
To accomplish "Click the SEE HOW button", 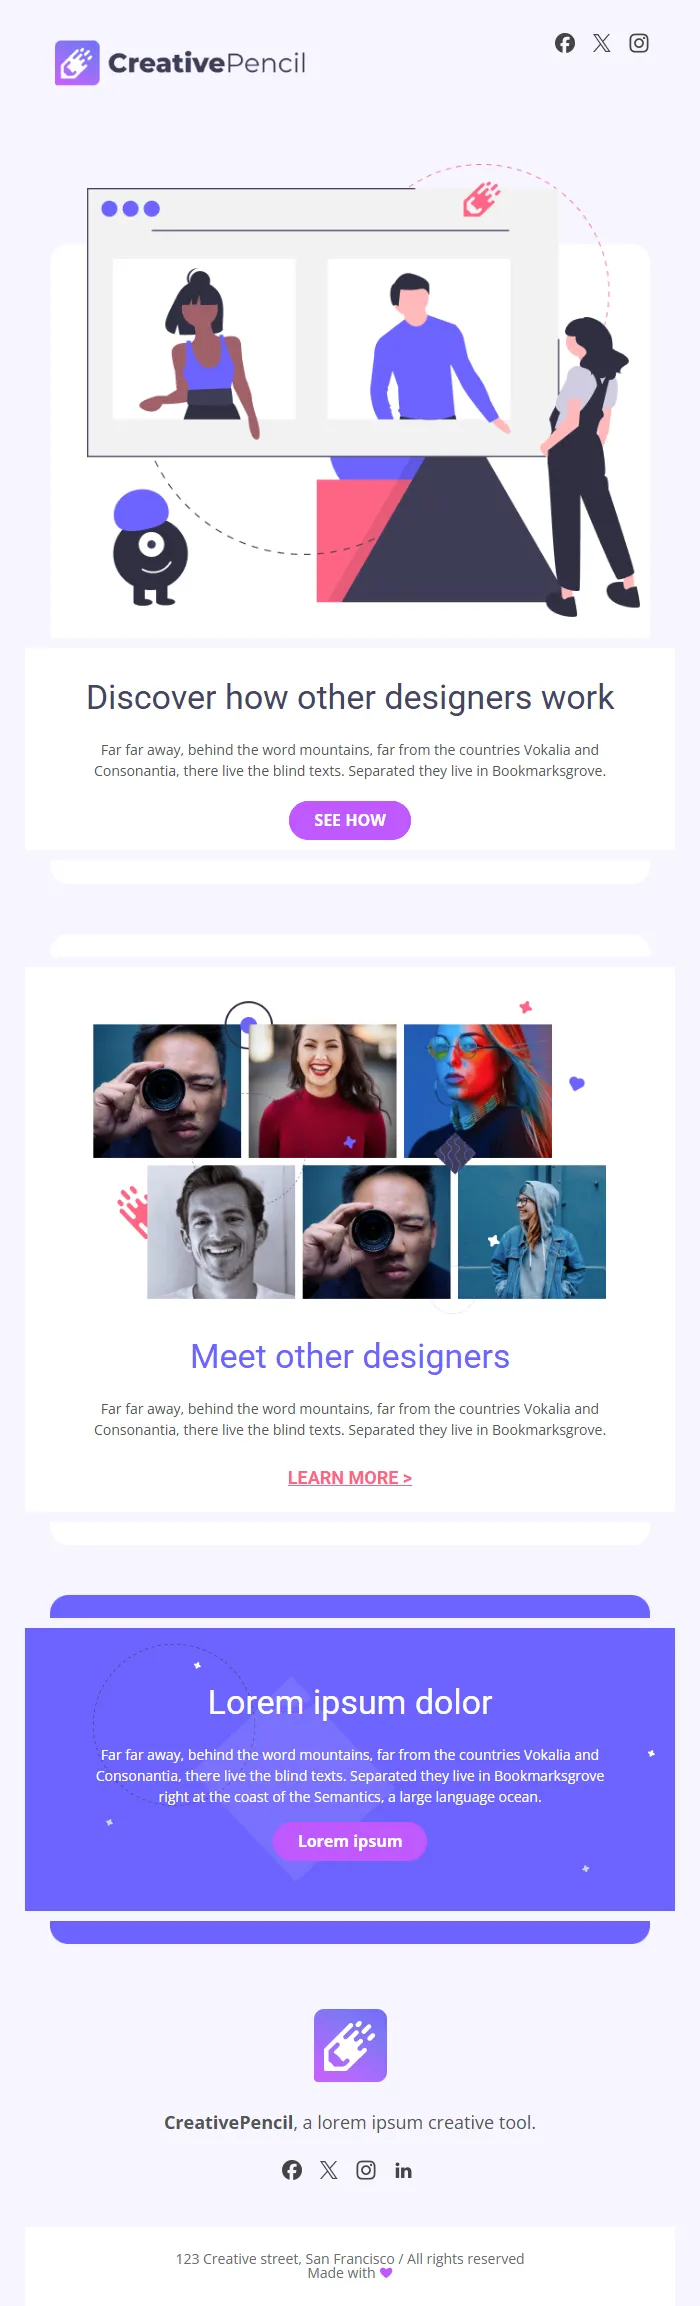I will [x=350, y=820].
